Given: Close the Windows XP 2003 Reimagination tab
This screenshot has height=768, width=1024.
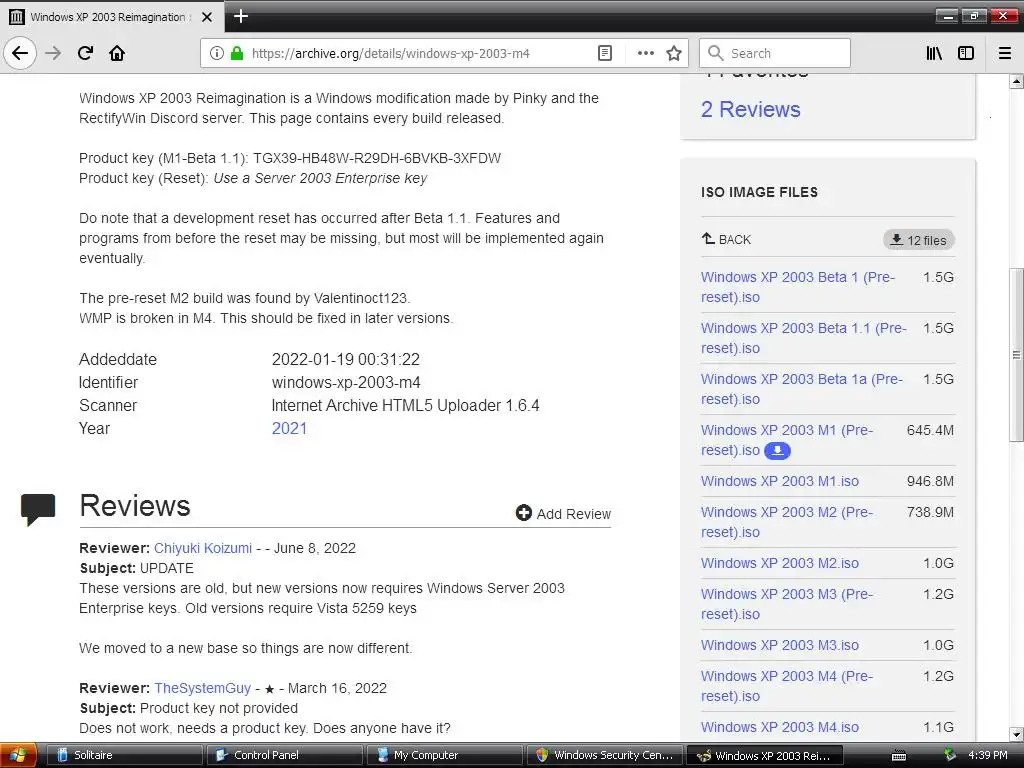Looking at the screenshot, I should coord(207,17).
